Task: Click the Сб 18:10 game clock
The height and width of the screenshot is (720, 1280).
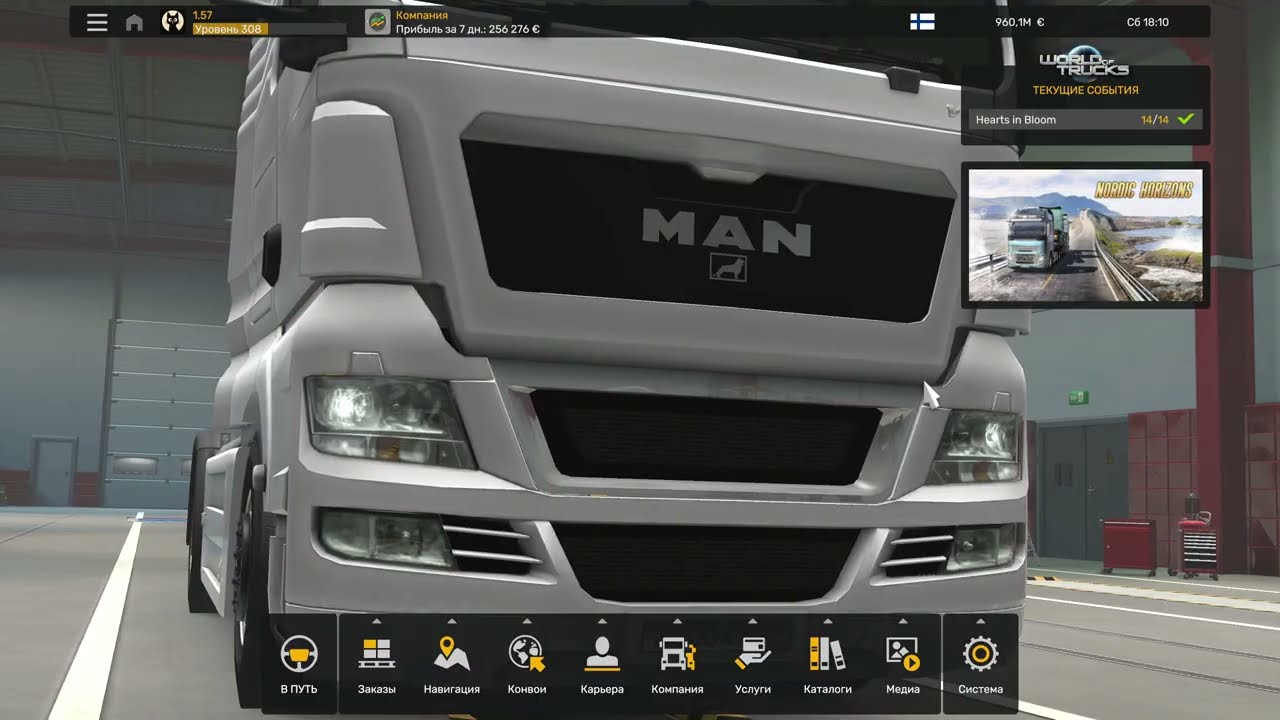Action: click(x=1147, y=22)
